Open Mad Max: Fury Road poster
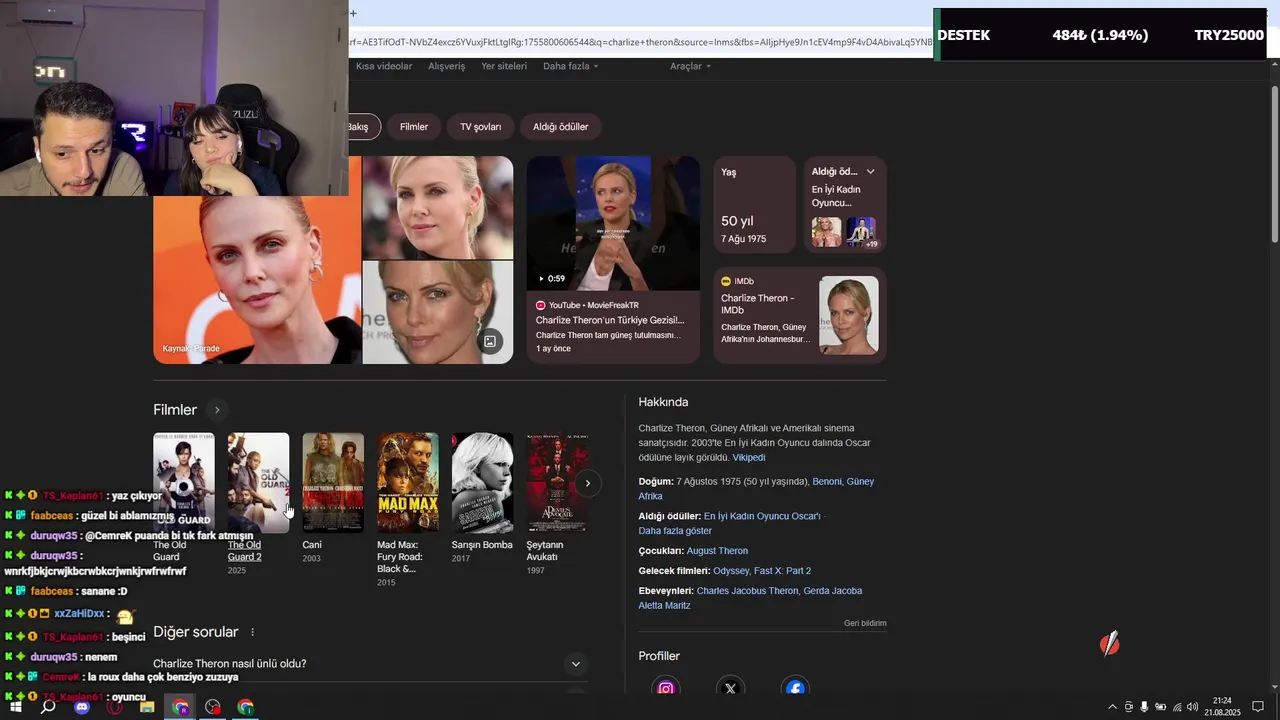The height and width of the screenshot is (720, 1280). [x=408, y=482]
